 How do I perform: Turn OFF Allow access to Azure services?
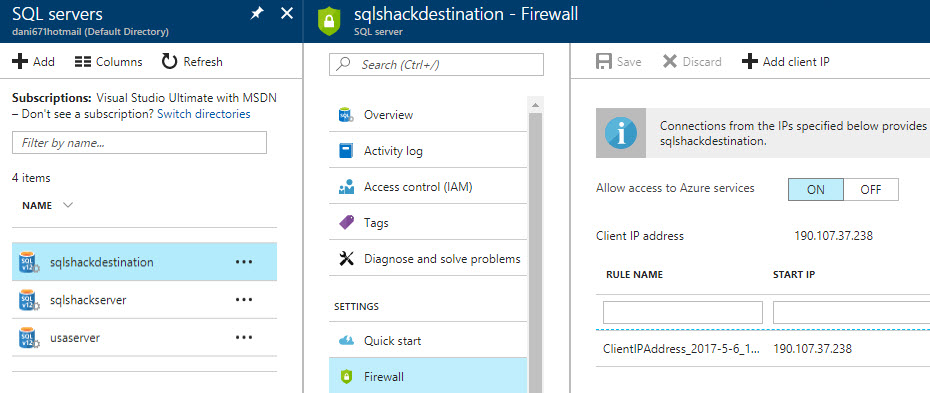pos(871,190)
